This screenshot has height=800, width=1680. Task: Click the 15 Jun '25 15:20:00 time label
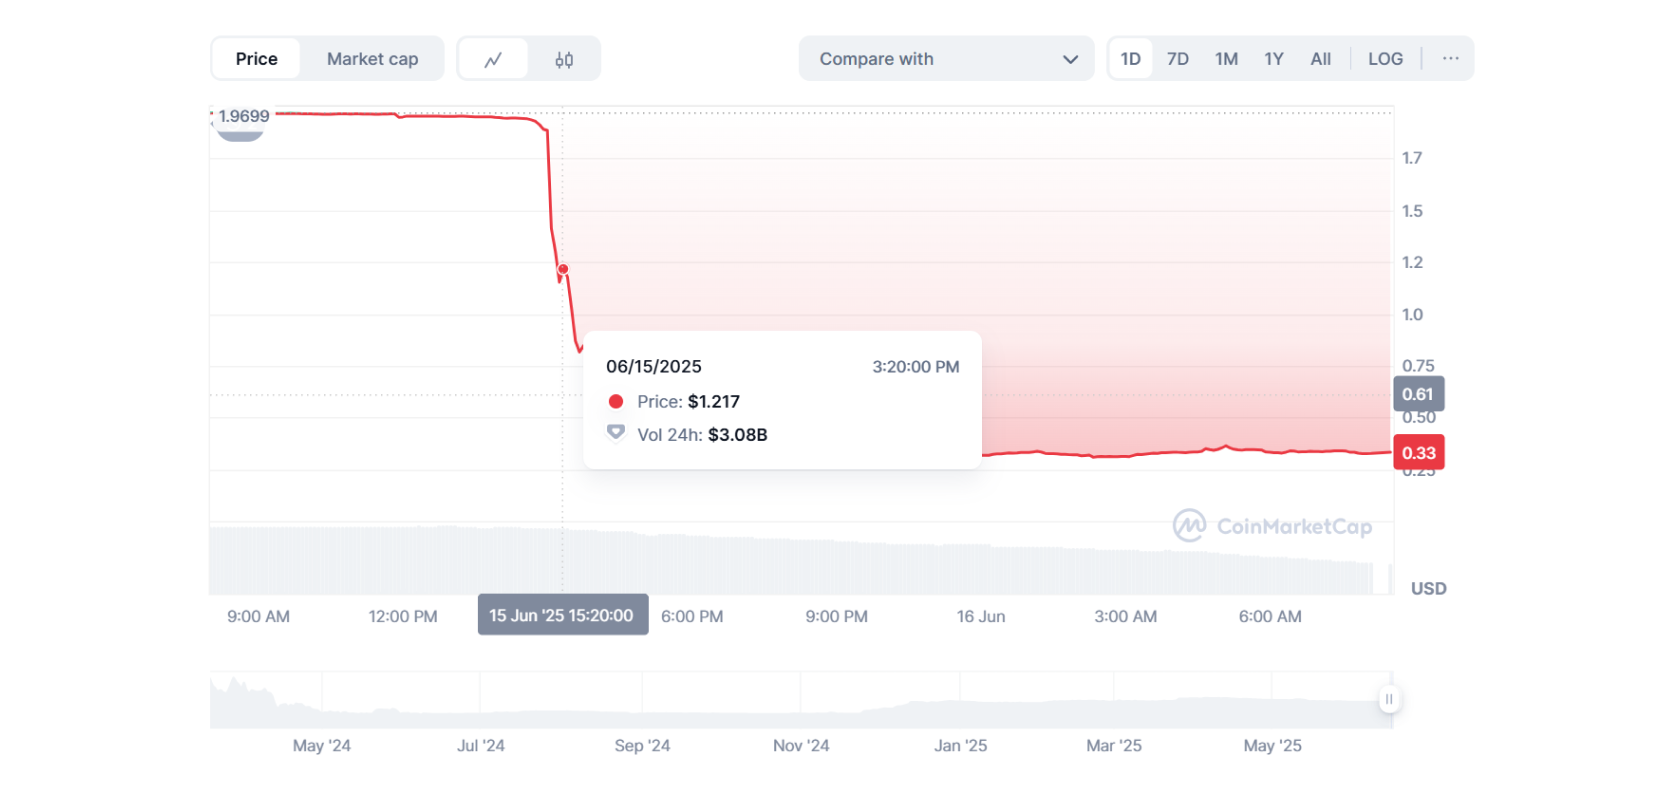pos(562,615)
